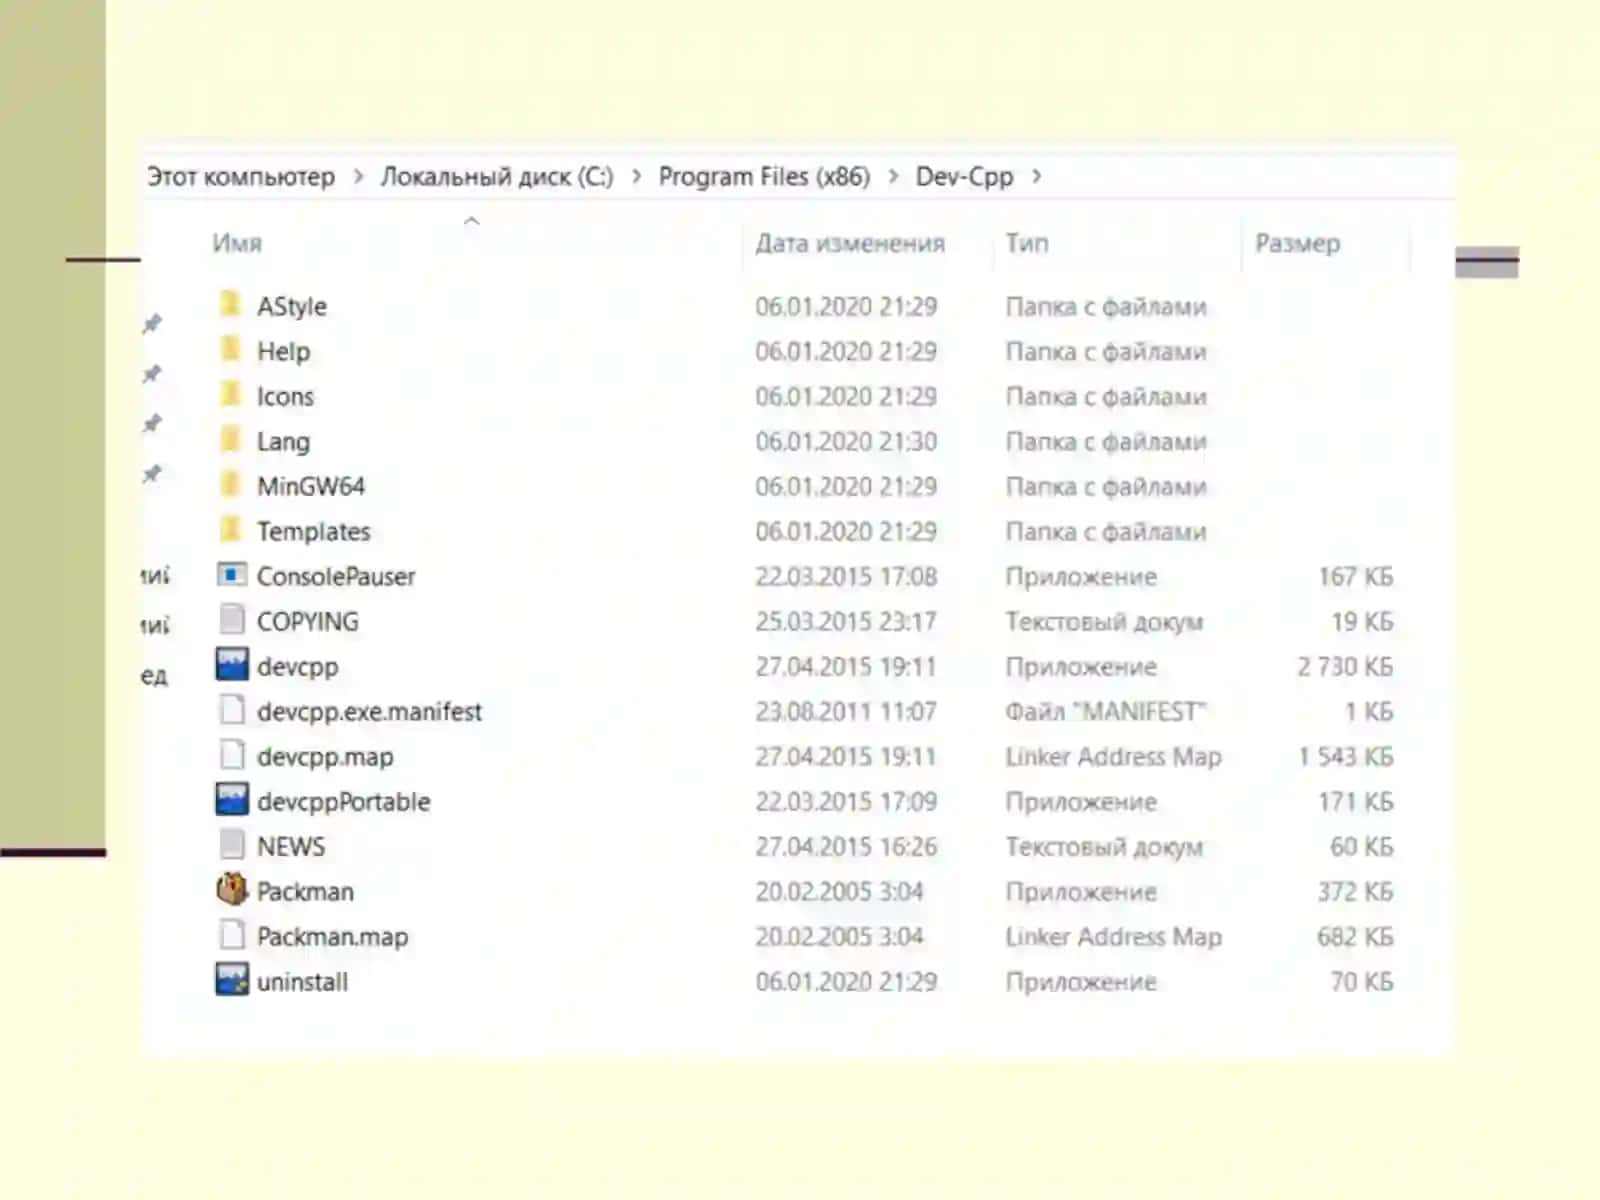
Task: Click the 682 КБ size value
Action: click(1356, 936)
